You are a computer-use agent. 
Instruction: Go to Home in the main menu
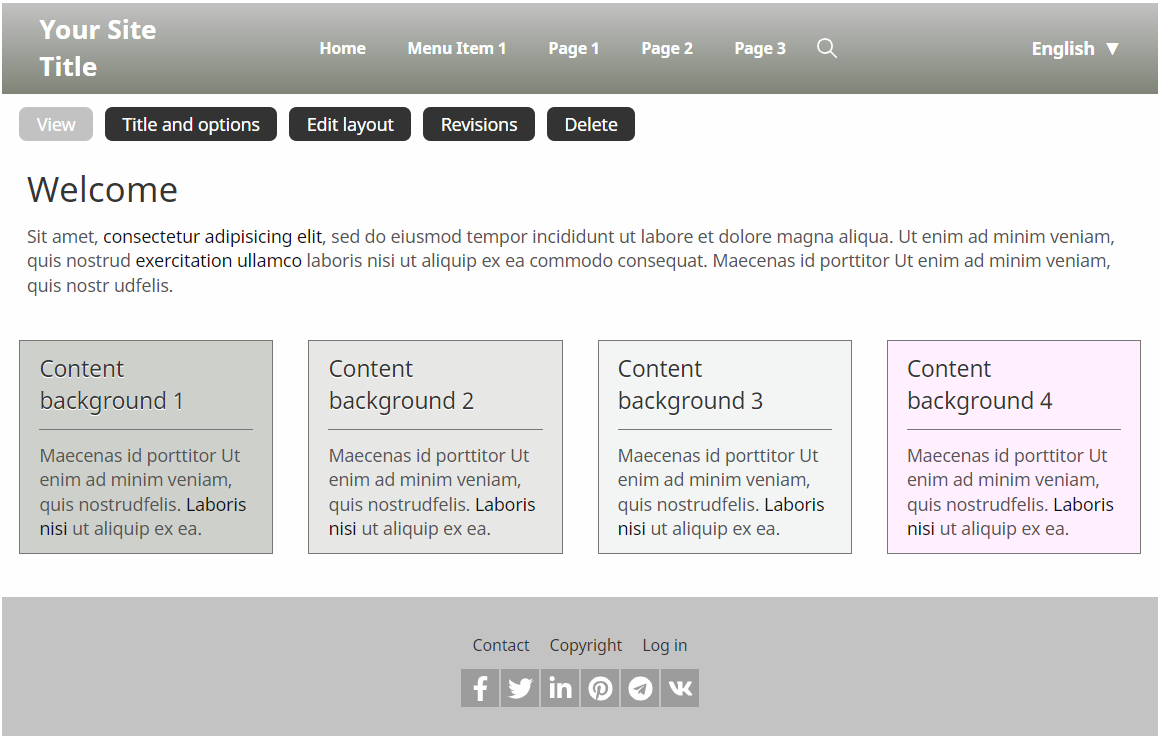[x=342, y=48]
